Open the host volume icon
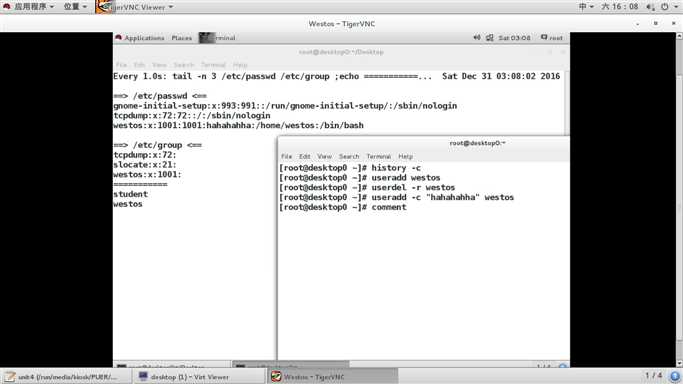The image size is (683, 384). click(x=650, y=7)
